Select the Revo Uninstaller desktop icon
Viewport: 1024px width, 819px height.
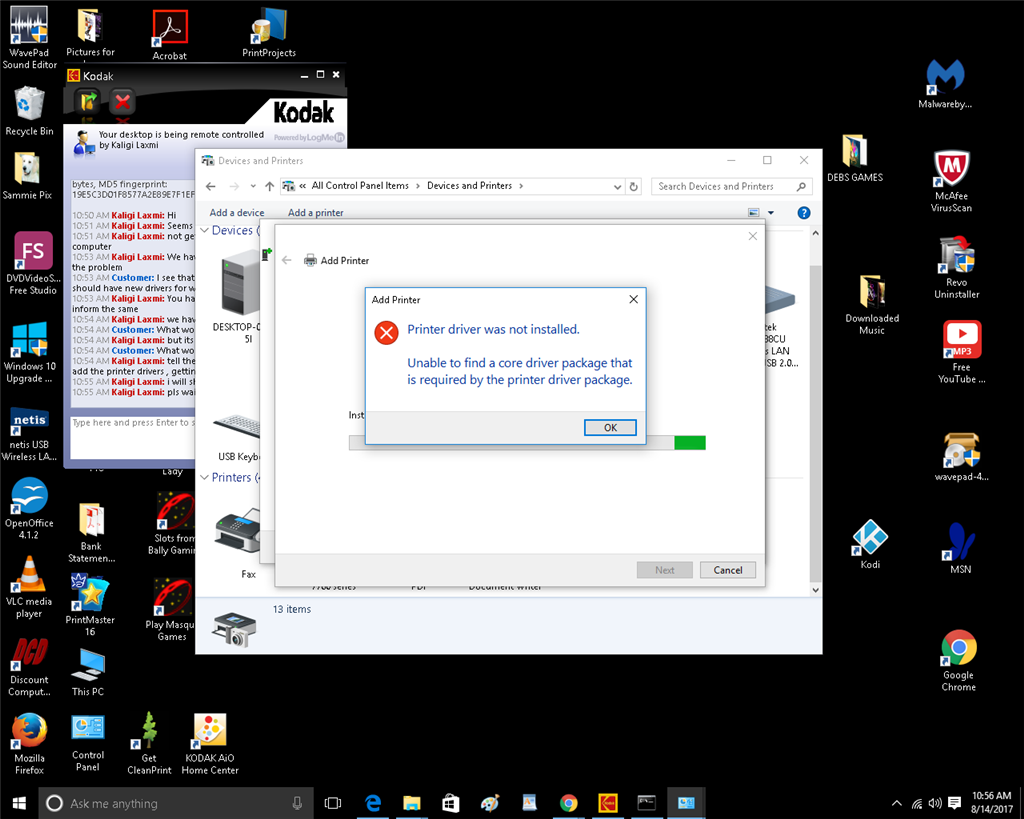click(957, 267)
